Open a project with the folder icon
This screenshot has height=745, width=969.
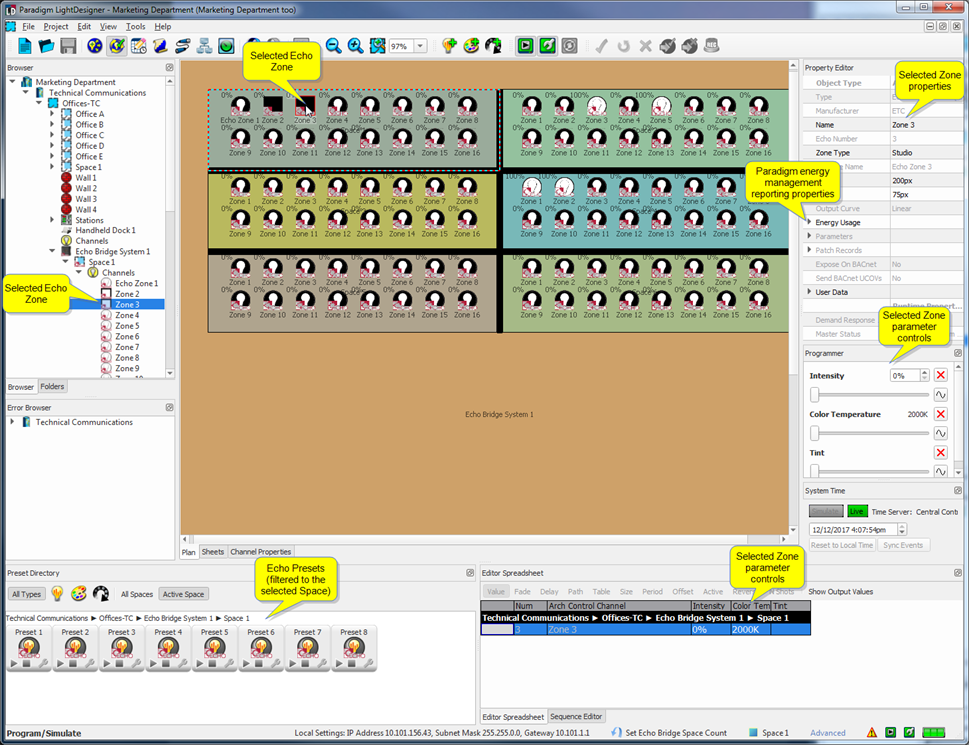coord(46,46)
